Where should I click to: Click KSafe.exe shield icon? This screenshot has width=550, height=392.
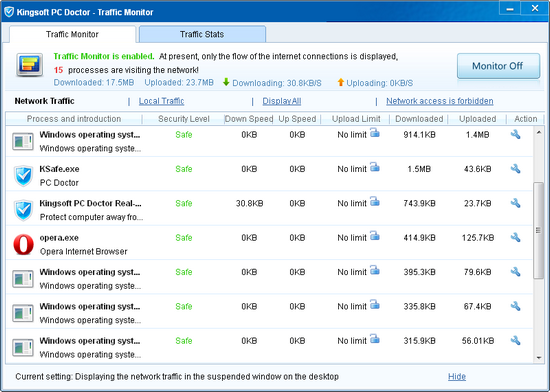click(x=24, y=176)
